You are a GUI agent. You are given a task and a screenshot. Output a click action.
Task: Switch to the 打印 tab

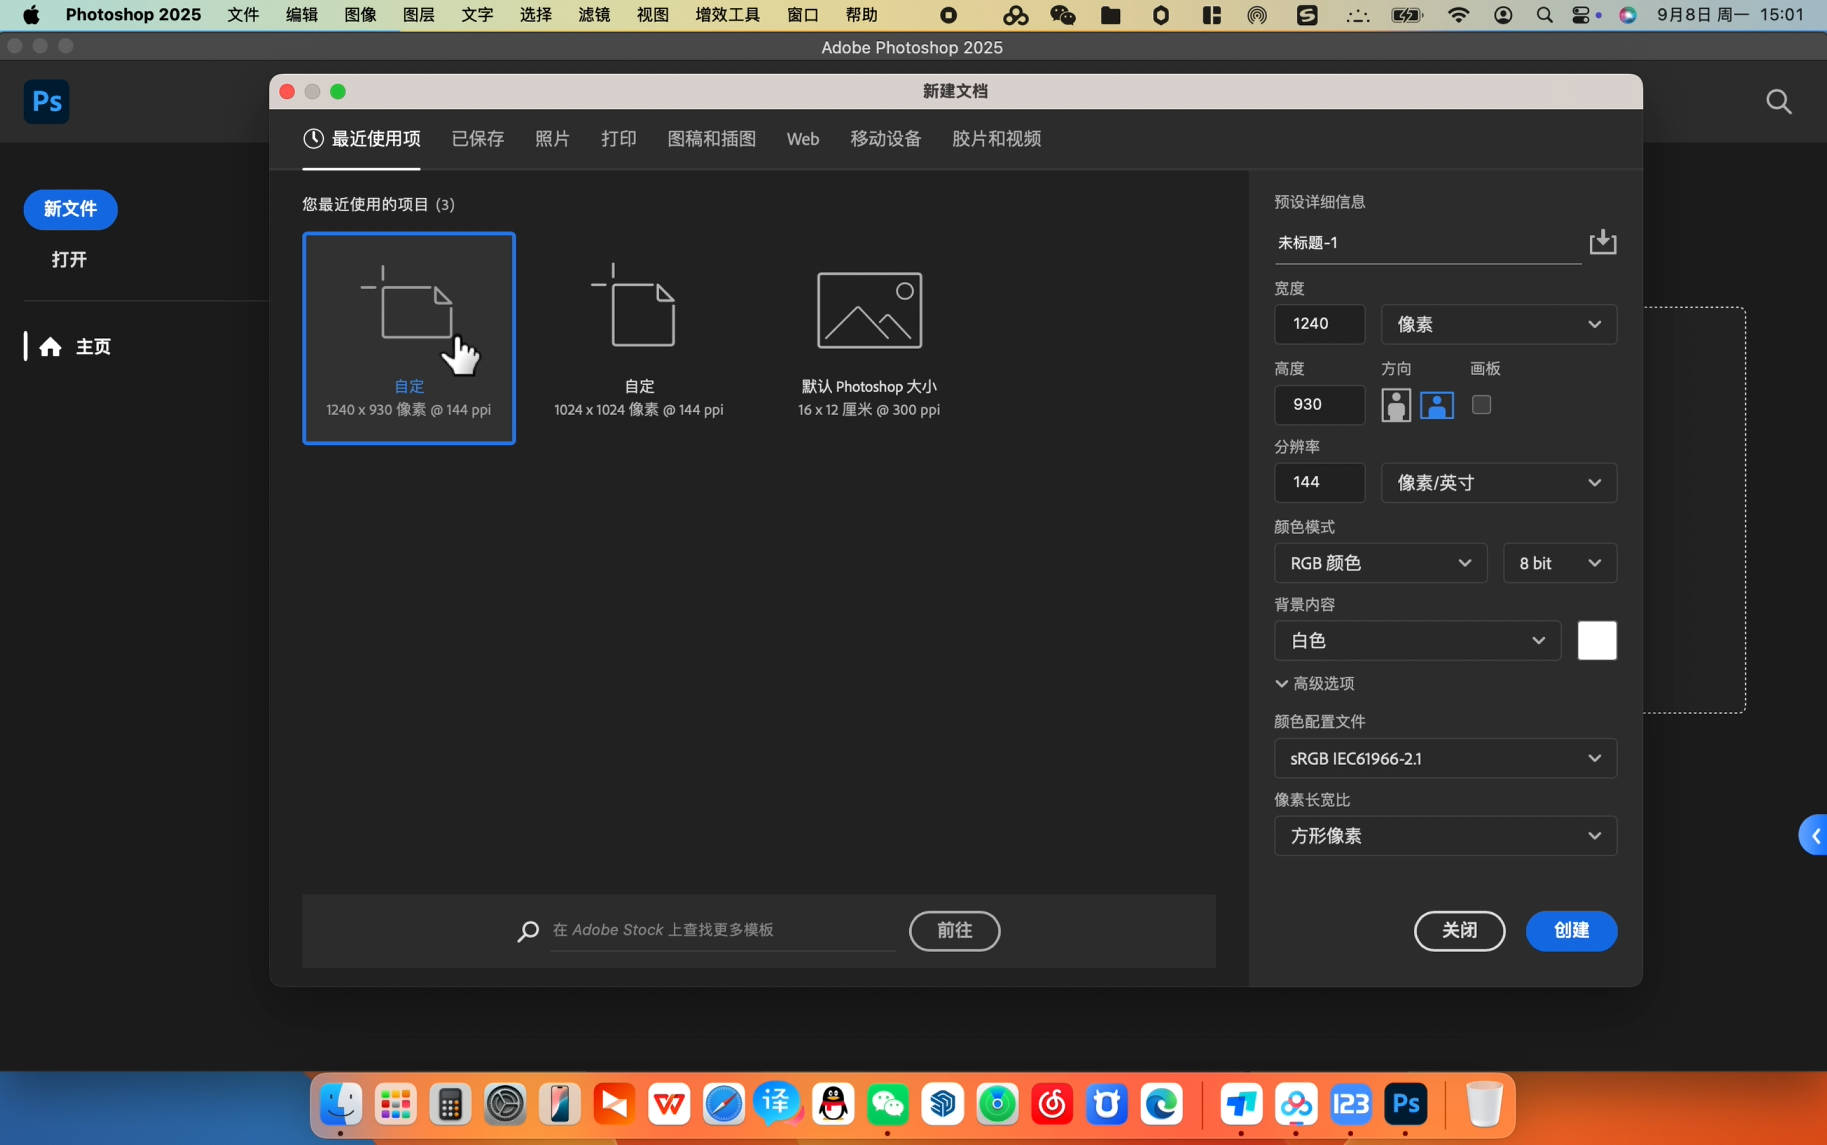618,139
